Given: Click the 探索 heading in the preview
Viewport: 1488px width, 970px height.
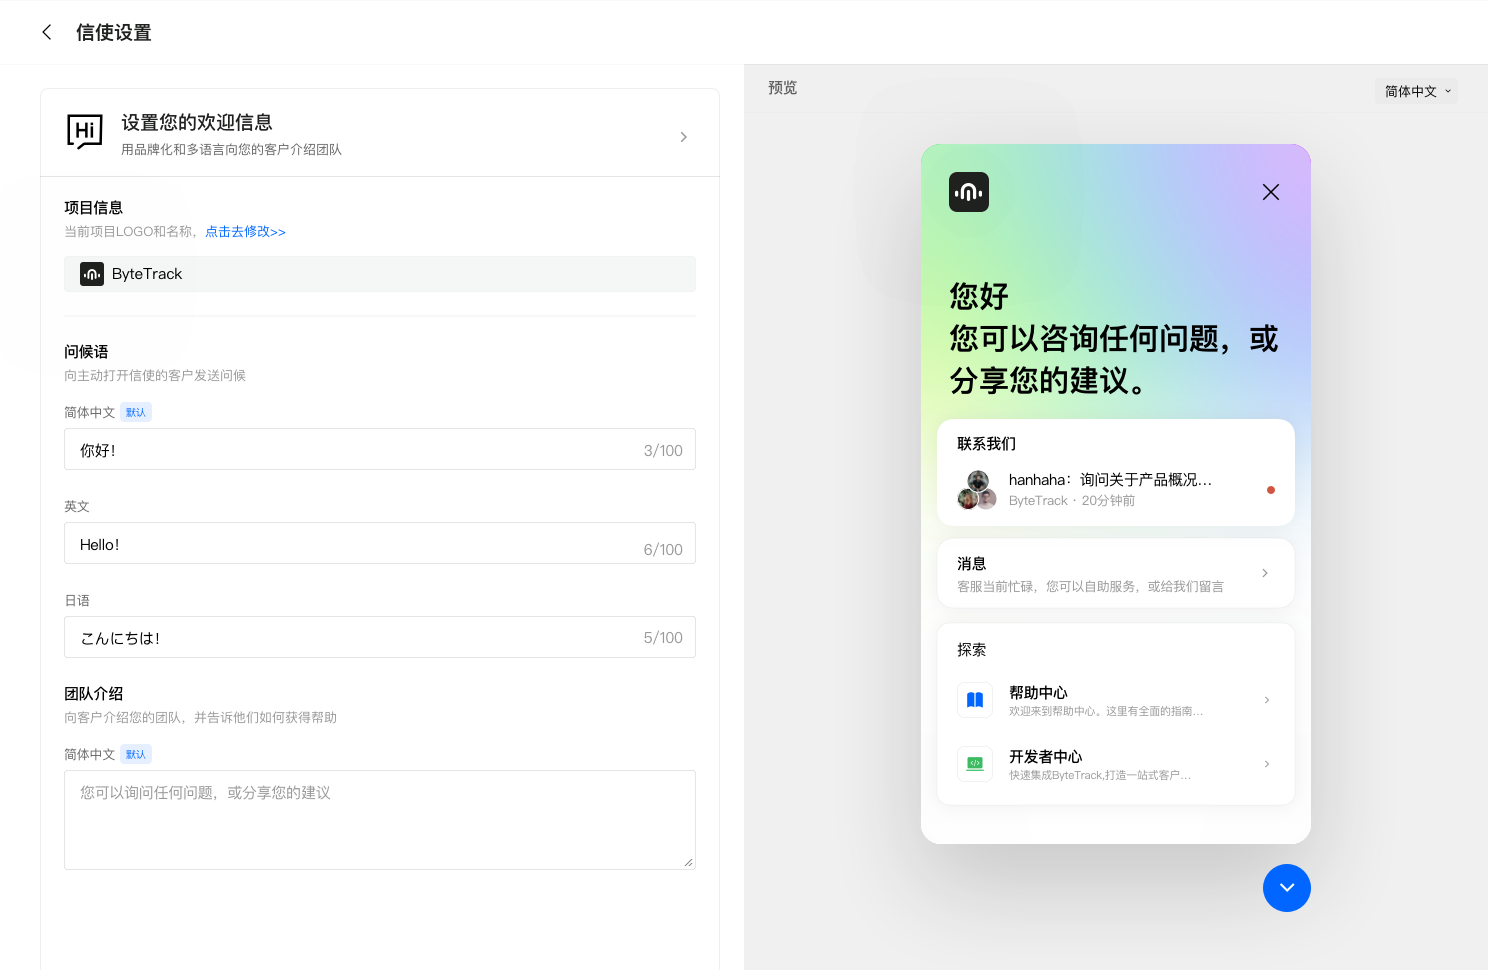Looking at the screenshot, I should [x=972, y=650].
